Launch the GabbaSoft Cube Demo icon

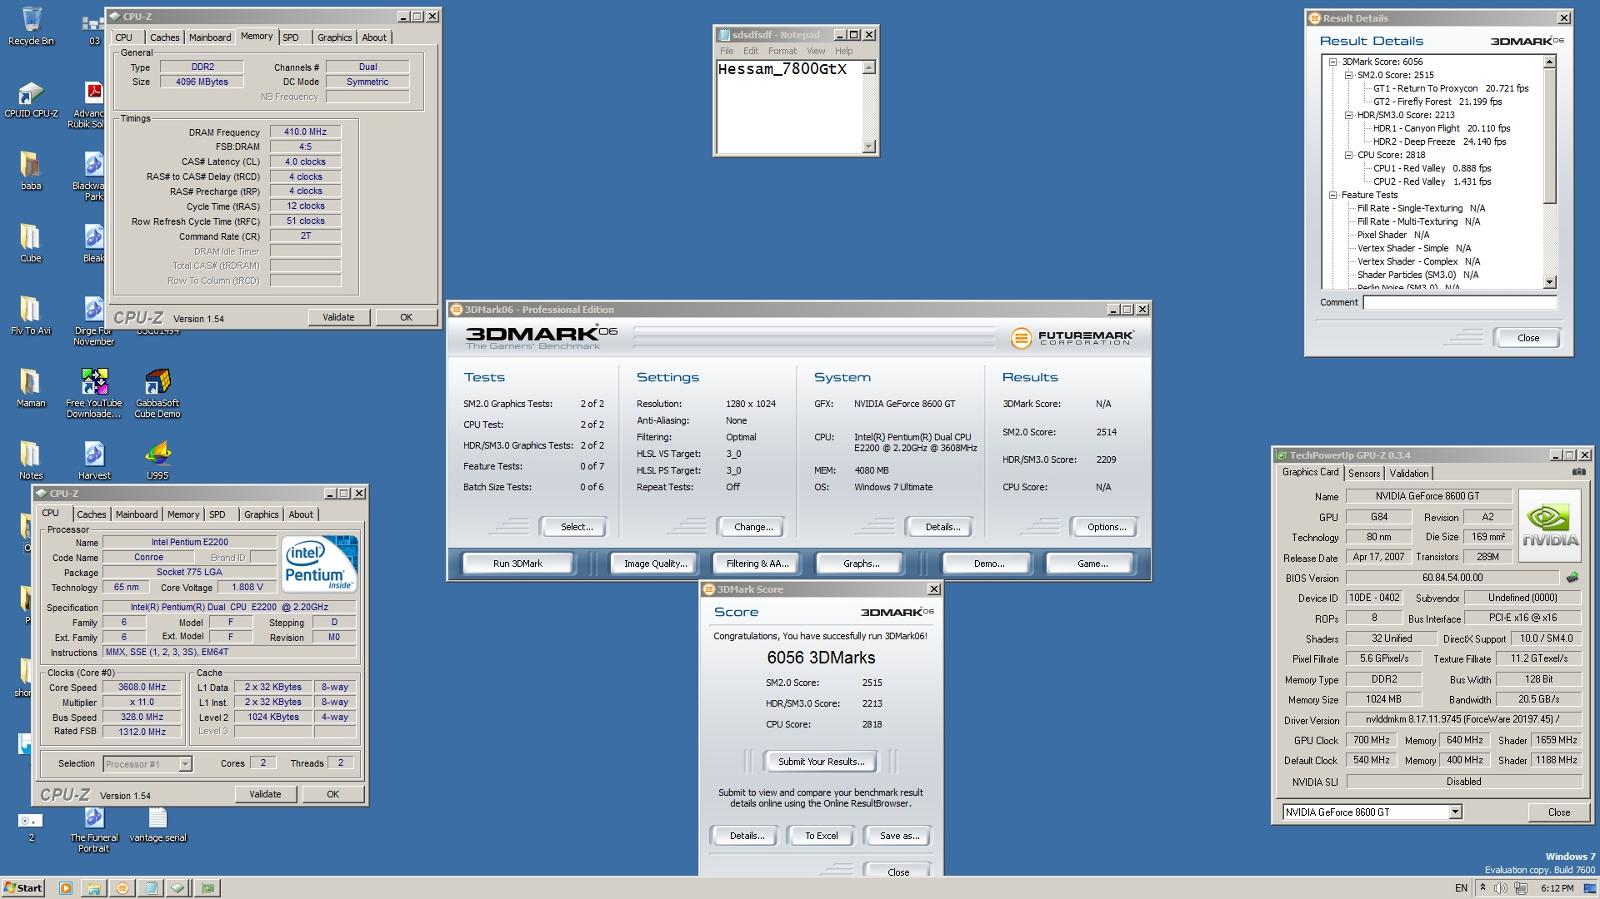(x=157, y=392)
